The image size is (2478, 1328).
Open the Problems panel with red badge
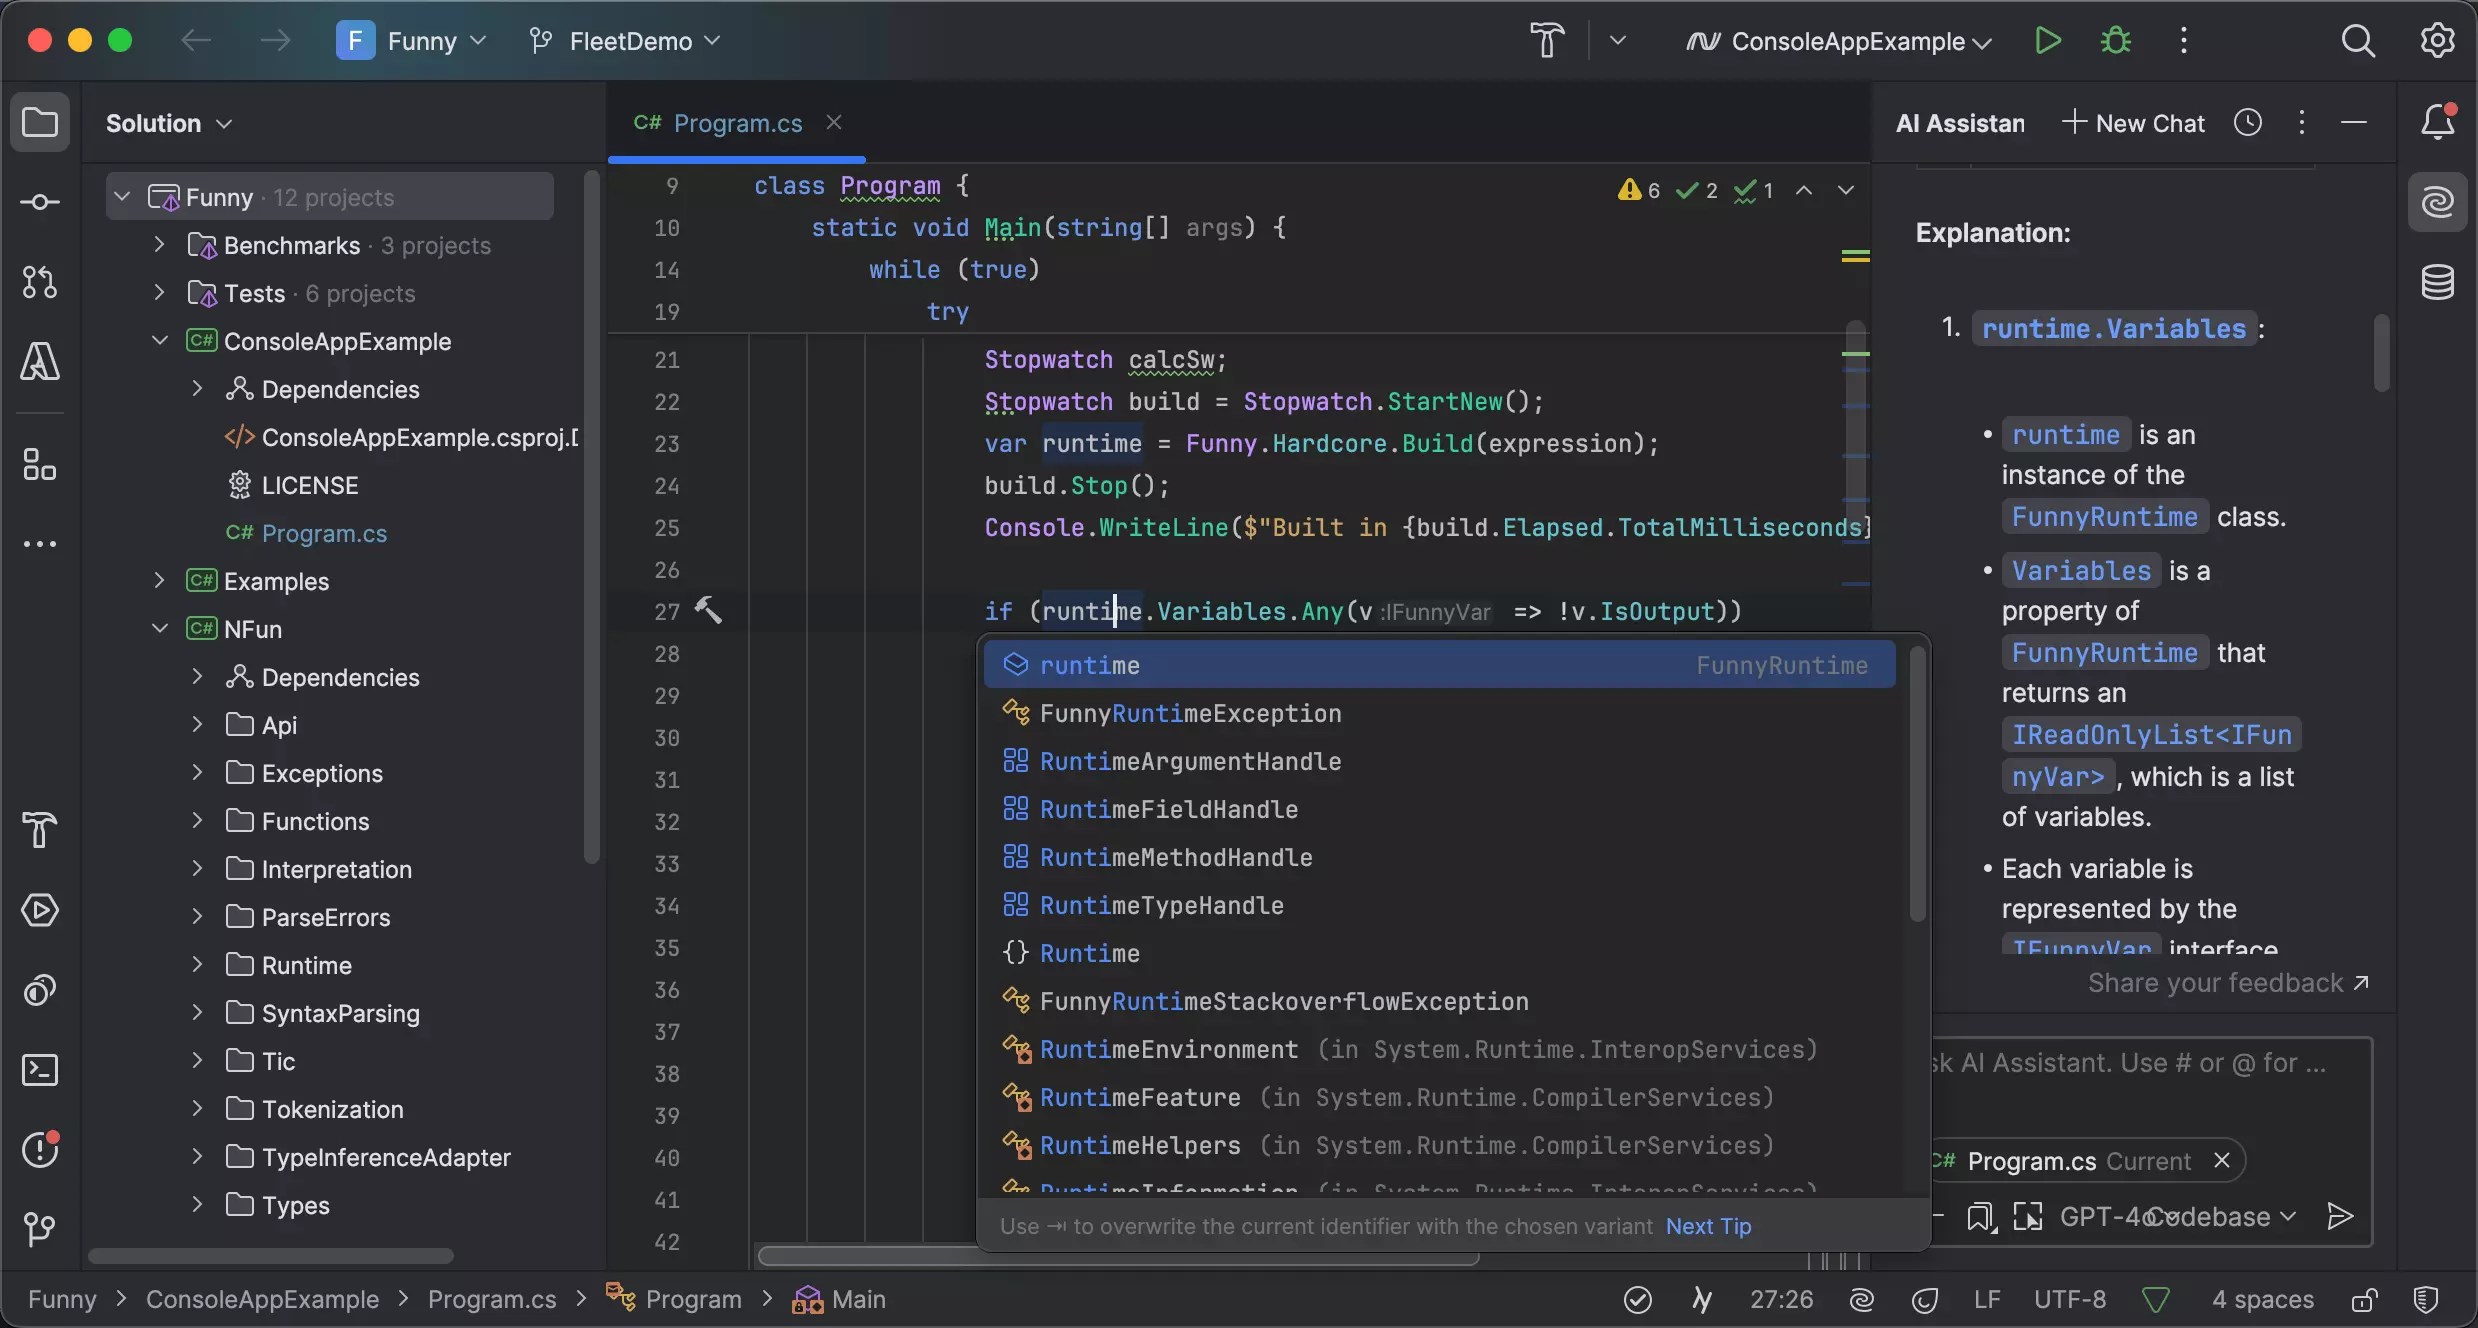tap(38, 1149)
